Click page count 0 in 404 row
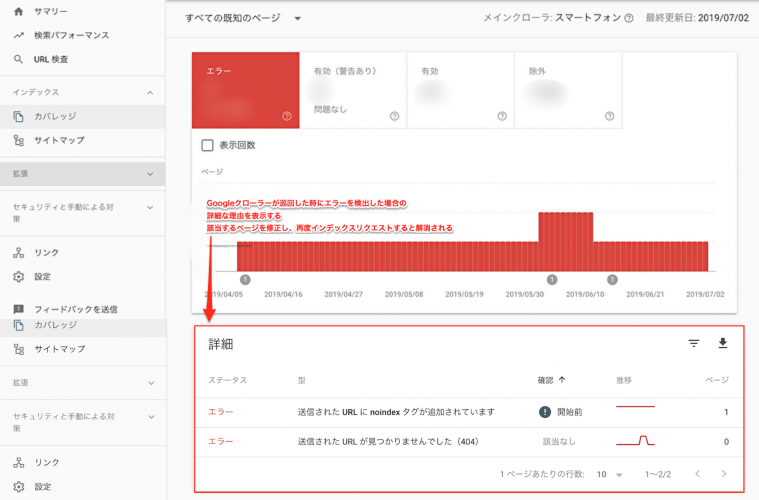Viewport: 759px width, 500px height. [x=726, y=441]
